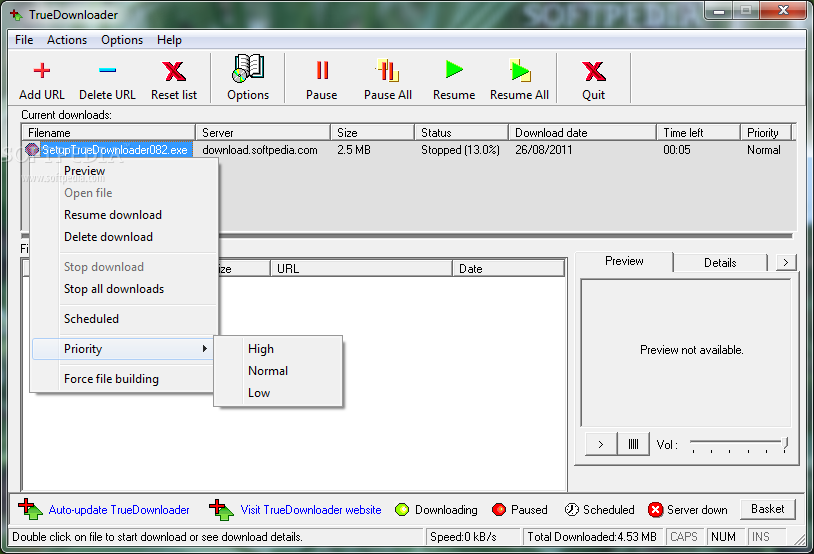
Task: Close the TrueDownloader window
Action: coord(784,10)
